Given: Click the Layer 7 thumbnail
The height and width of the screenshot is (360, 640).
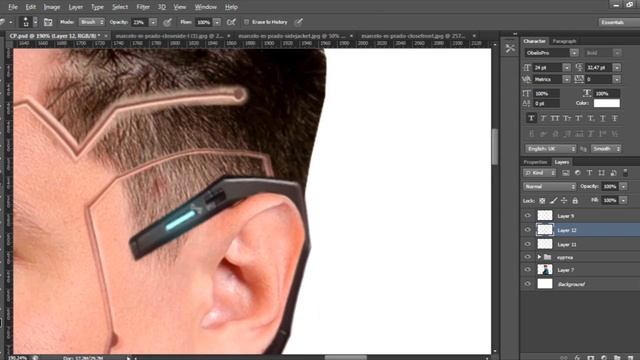Looking at the screenshot, I should (544, 270).
